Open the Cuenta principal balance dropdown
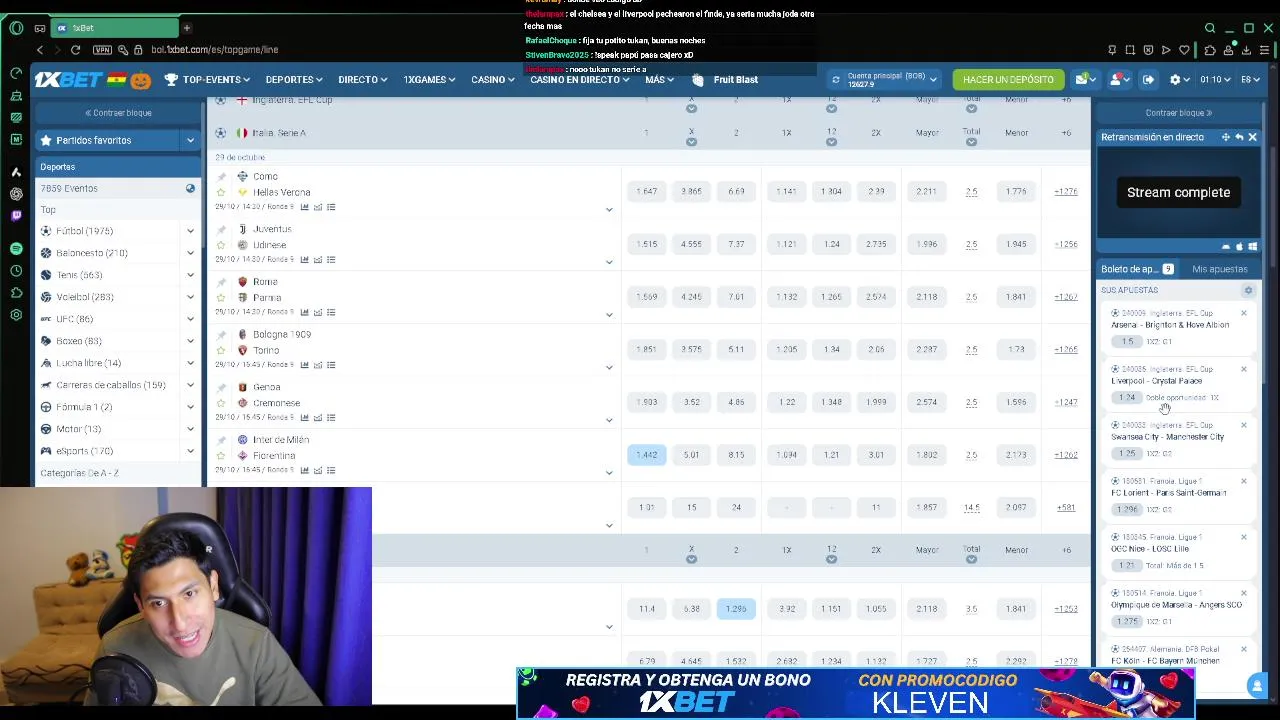The height and width of the screenshot is (720, 1280). [x=893, y=79]
